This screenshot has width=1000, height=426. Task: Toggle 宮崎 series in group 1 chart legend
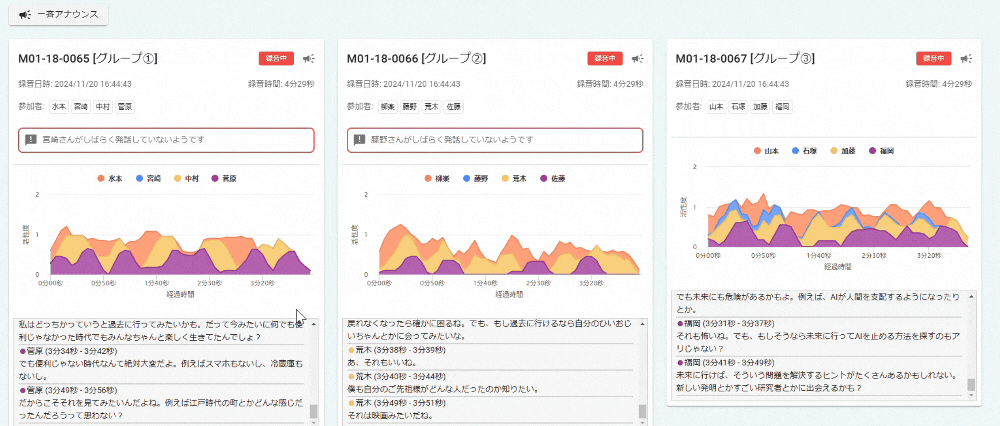click(148, 178)
